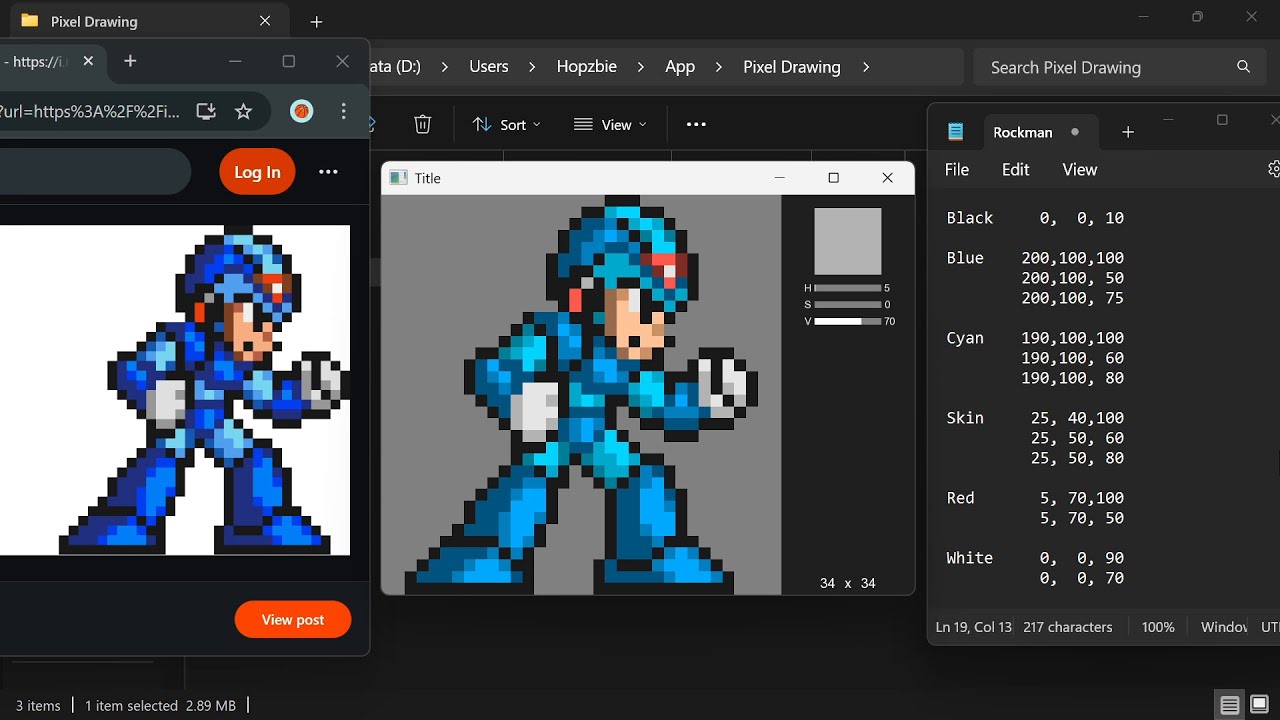Click the 'Ln 19, Col 13' status text
Screen dimensions: 1280x720
973,627
